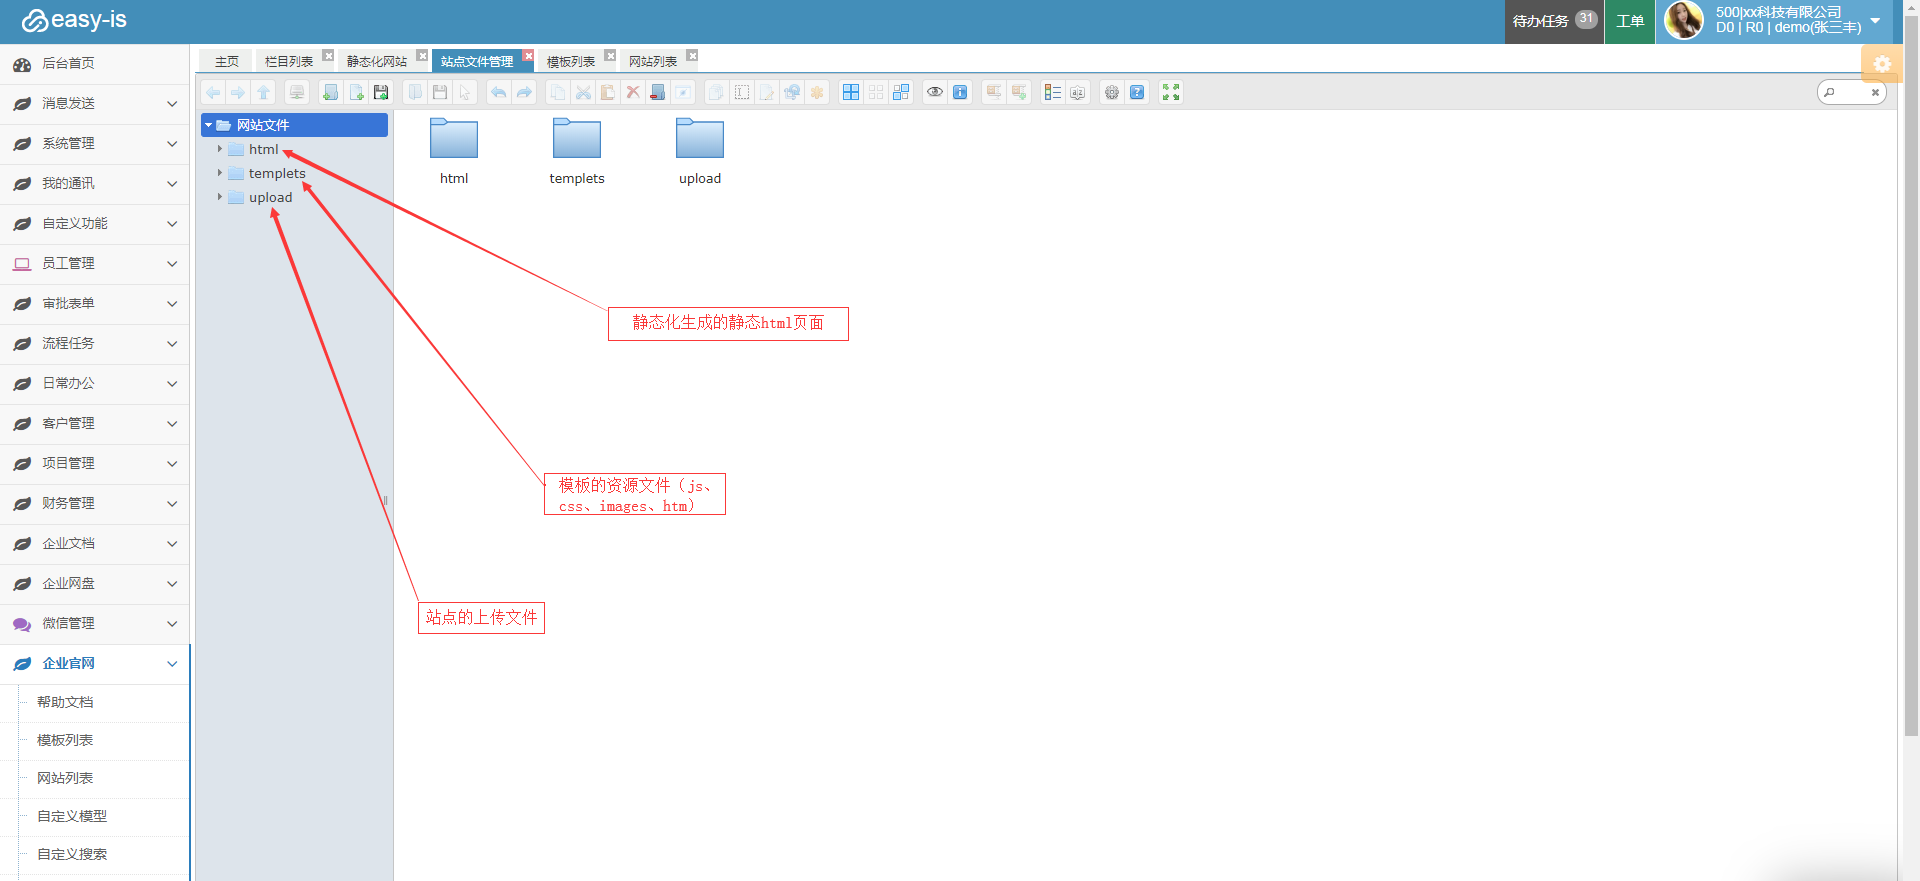
Task: Click the Sort a-z icon
Action: click(x=1077, y=92)
